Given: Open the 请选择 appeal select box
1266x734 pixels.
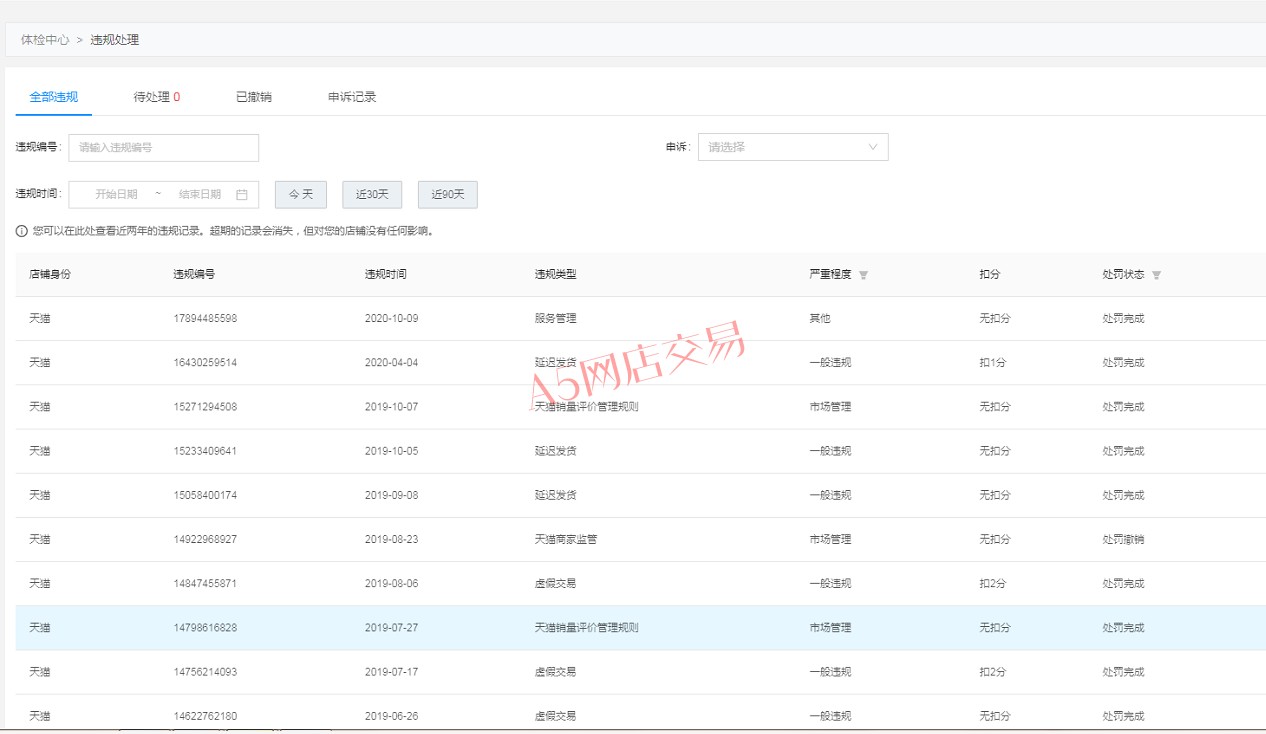Looking at the screenshot, I should point(792,147).
